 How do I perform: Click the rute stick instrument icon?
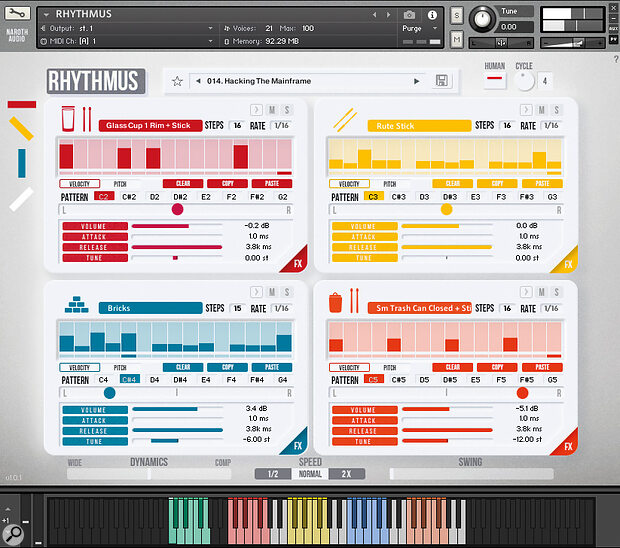pyautogui.click(x=345, y=120)
